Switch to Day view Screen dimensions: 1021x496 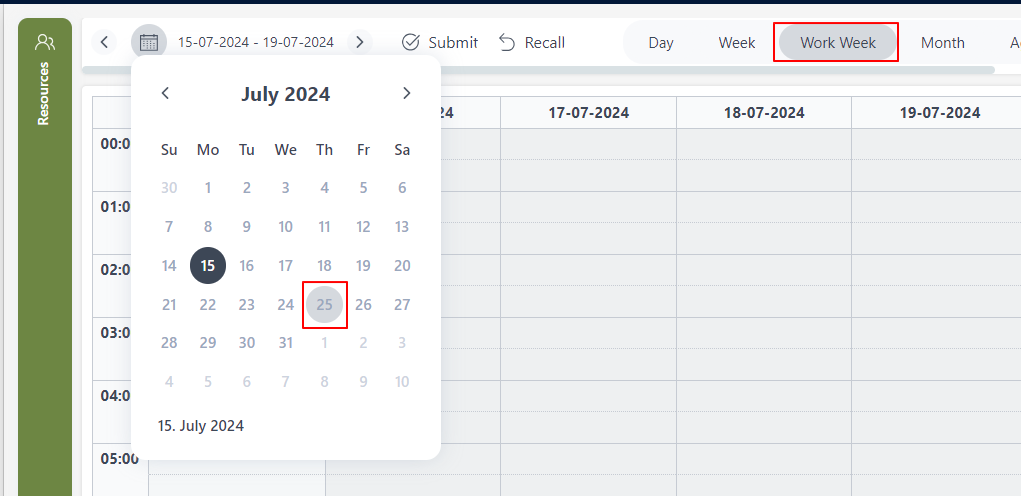661,43
